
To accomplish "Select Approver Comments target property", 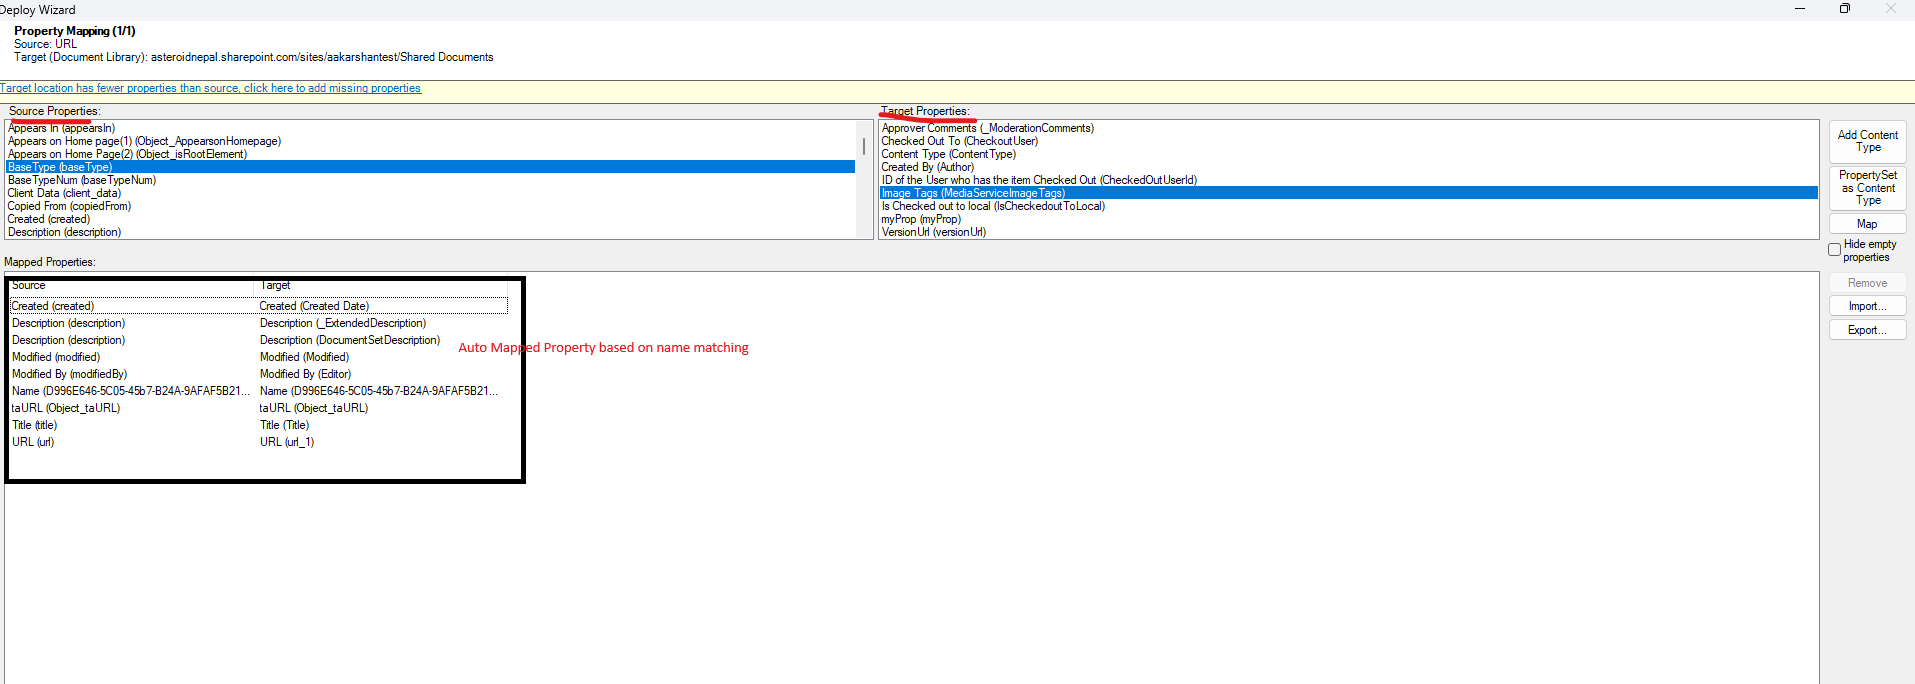I will [1348, 128].
